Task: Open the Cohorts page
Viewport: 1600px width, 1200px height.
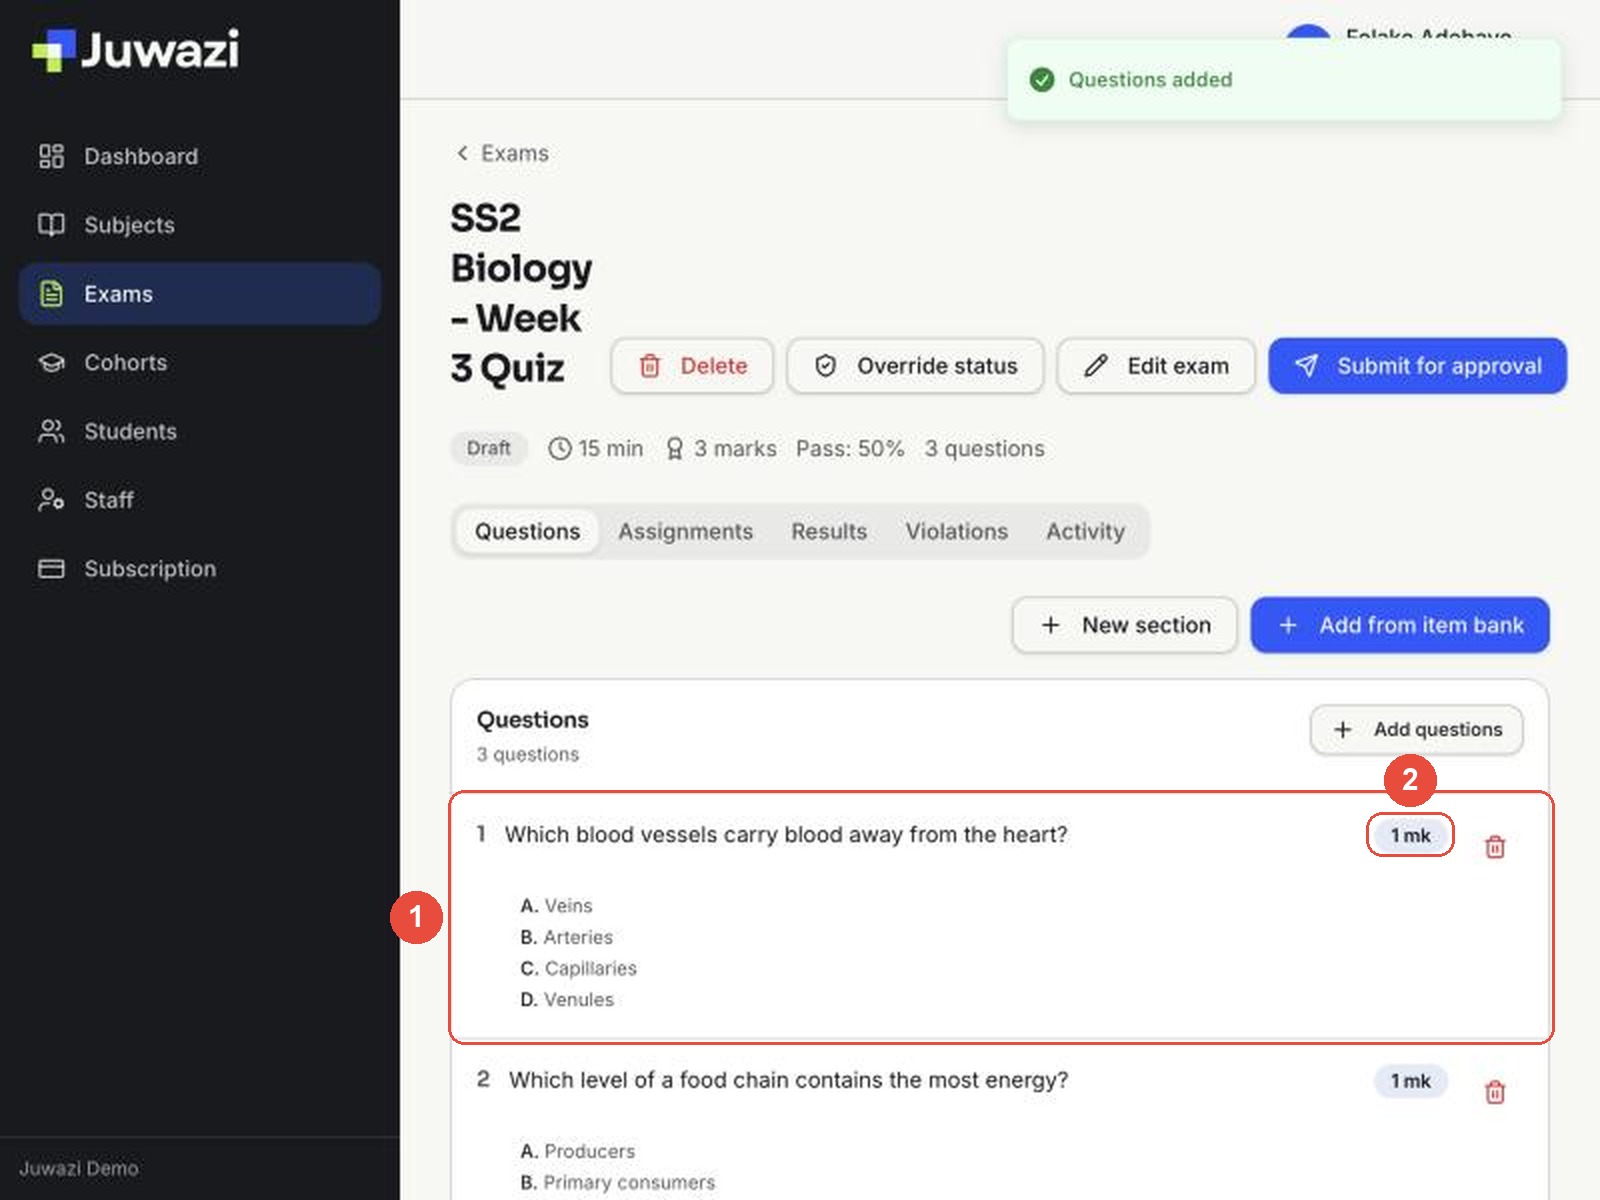Action: [x=200, y=362]
